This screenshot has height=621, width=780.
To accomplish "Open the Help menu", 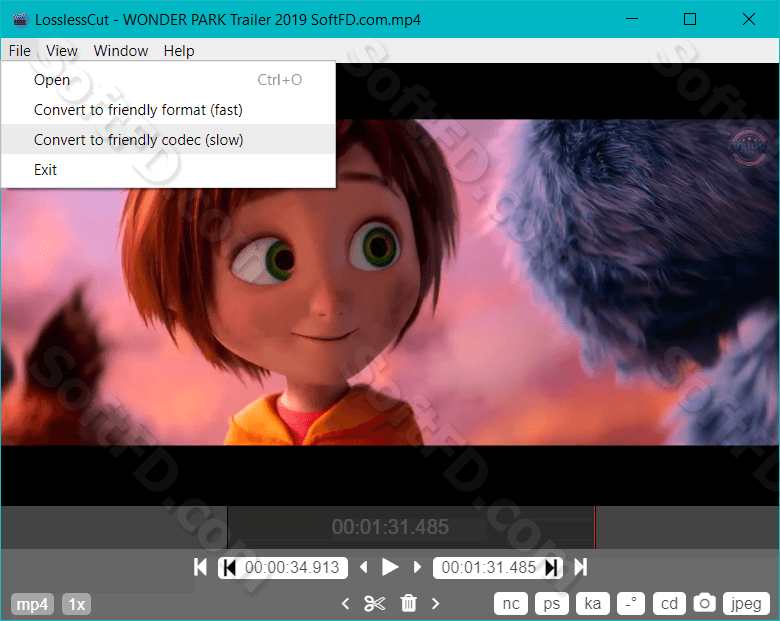I will pyautogui.click(x=179, y=51).
